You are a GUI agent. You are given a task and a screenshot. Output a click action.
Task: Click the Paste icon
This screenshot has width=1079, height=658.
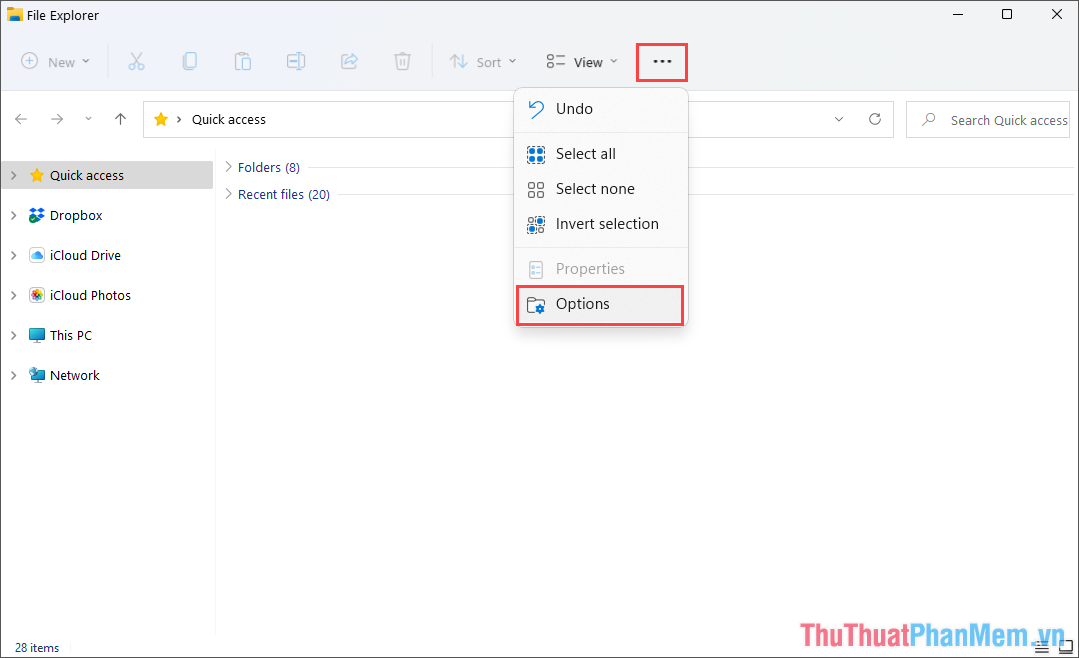243,61
